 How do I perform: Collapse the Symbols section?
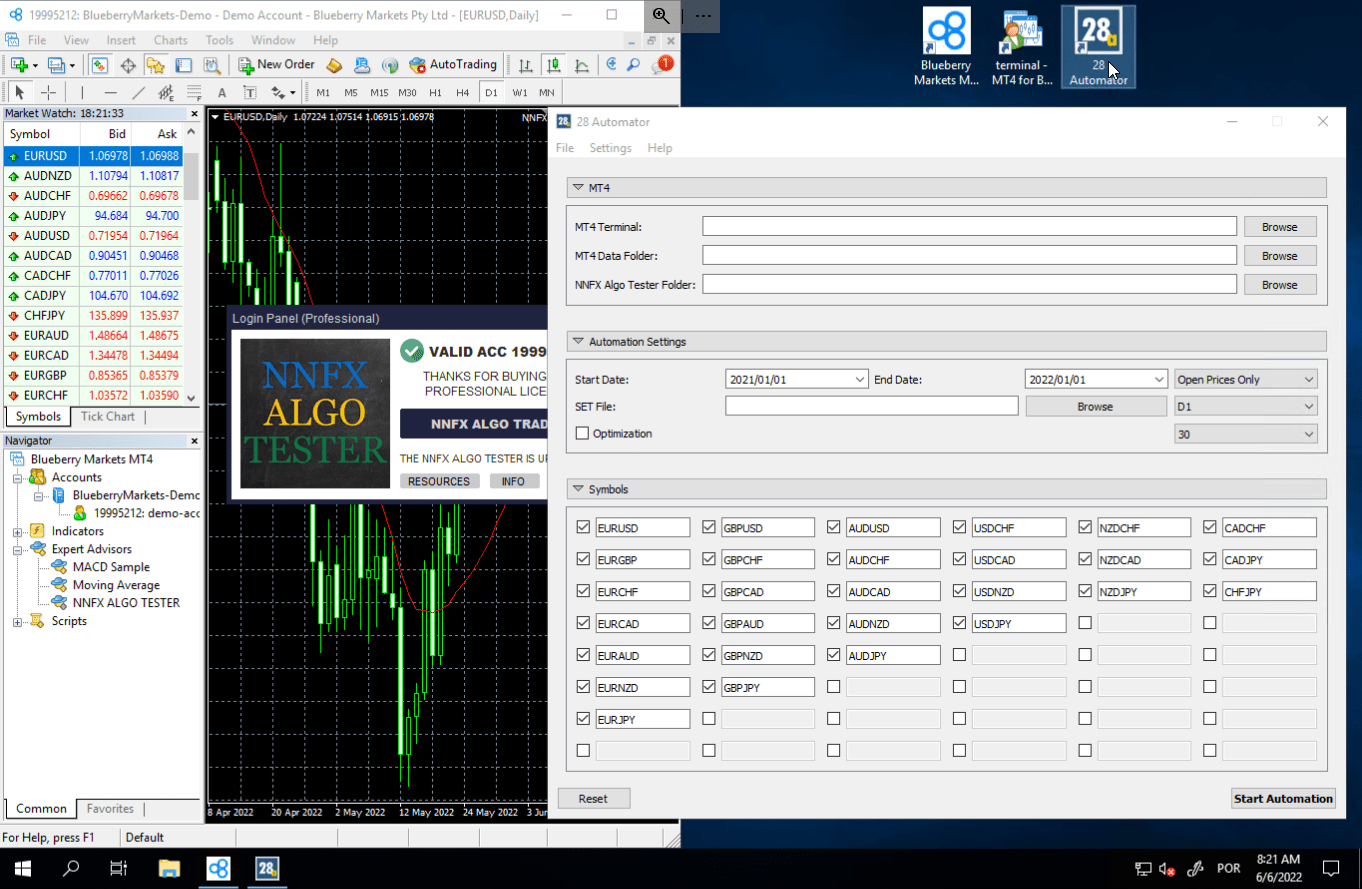coord(578,489)
